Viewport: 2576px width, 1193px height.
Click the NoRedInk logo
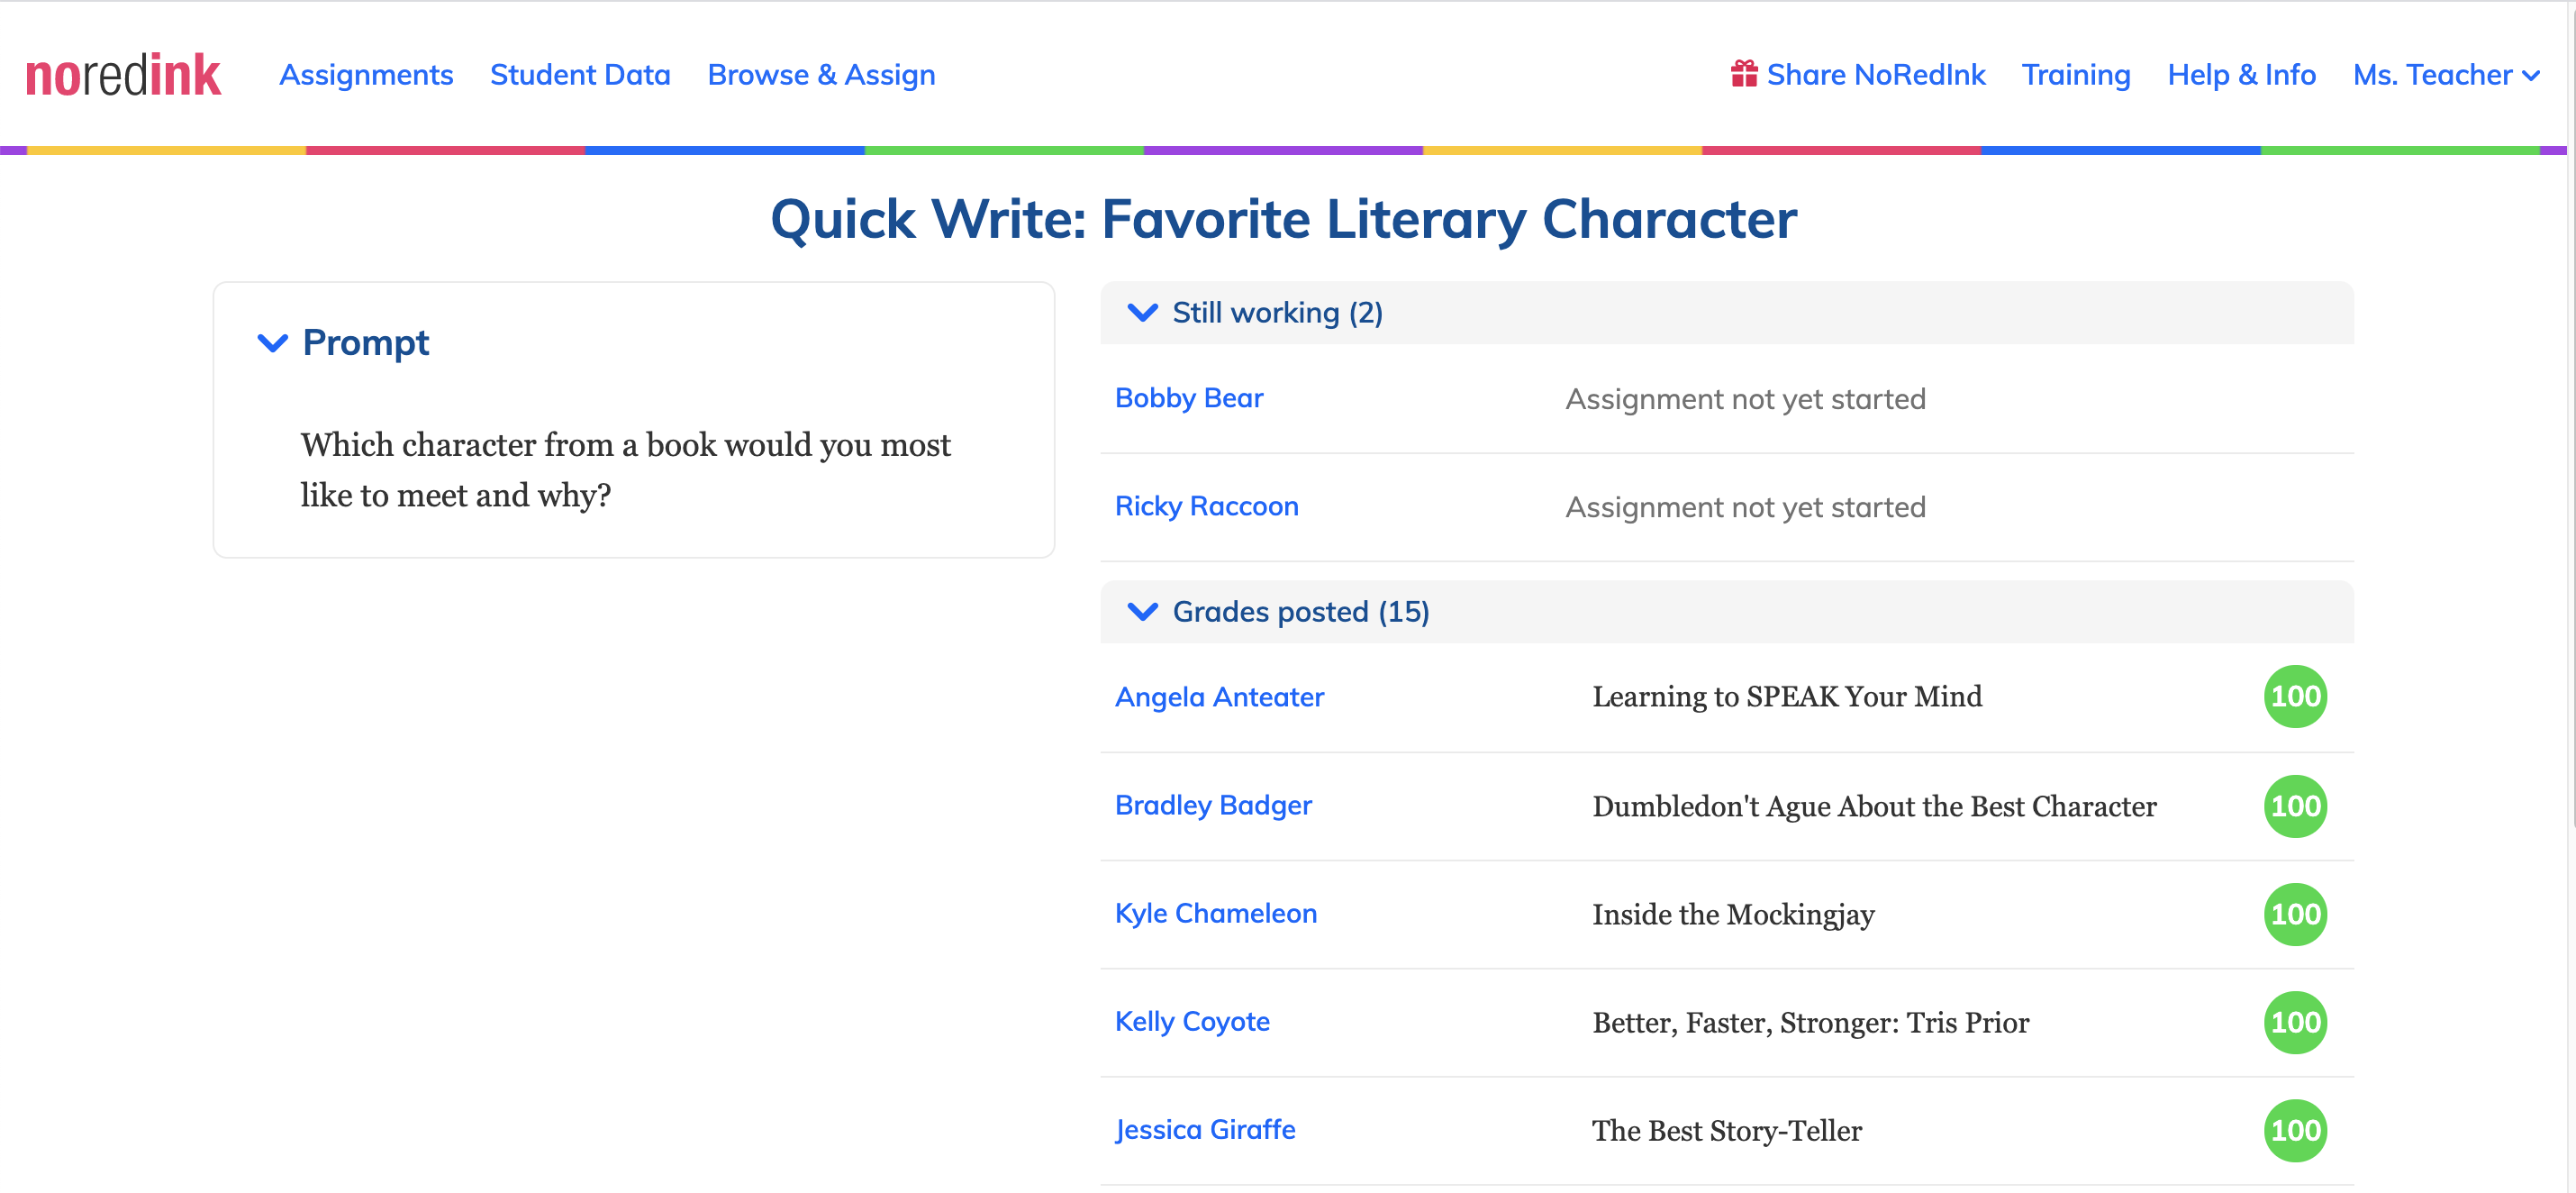[x=123, y=76]
